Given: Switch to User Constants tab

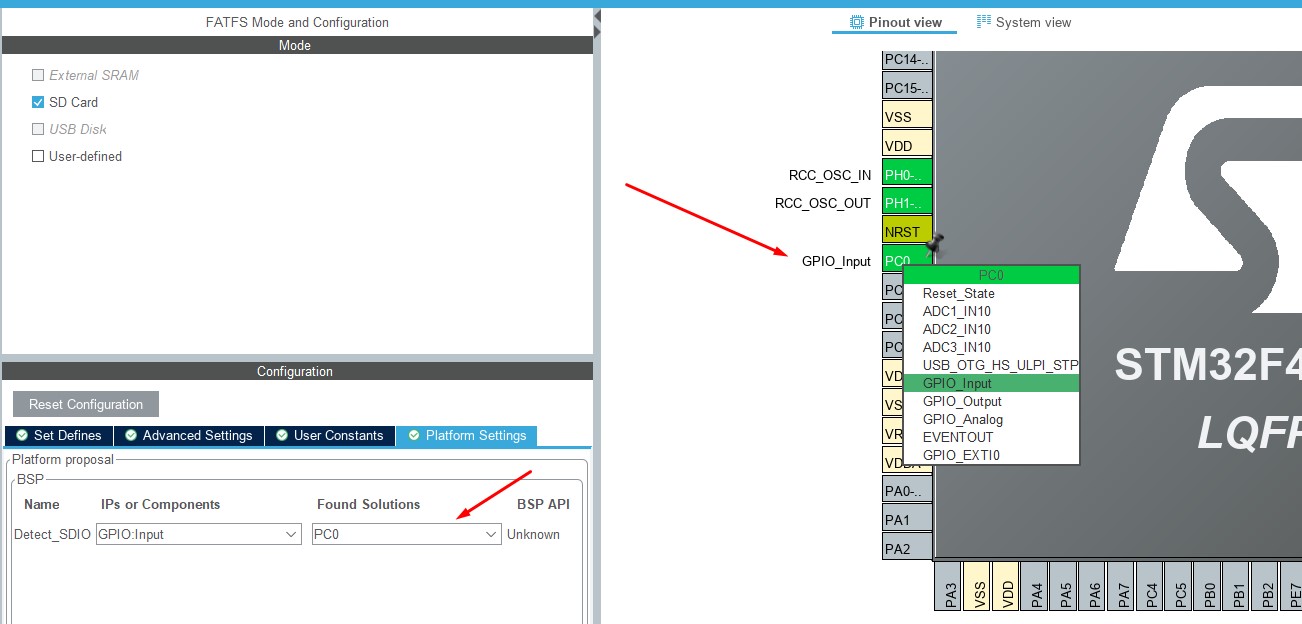Looking at the screenshot, I should [x=330, y=436].
